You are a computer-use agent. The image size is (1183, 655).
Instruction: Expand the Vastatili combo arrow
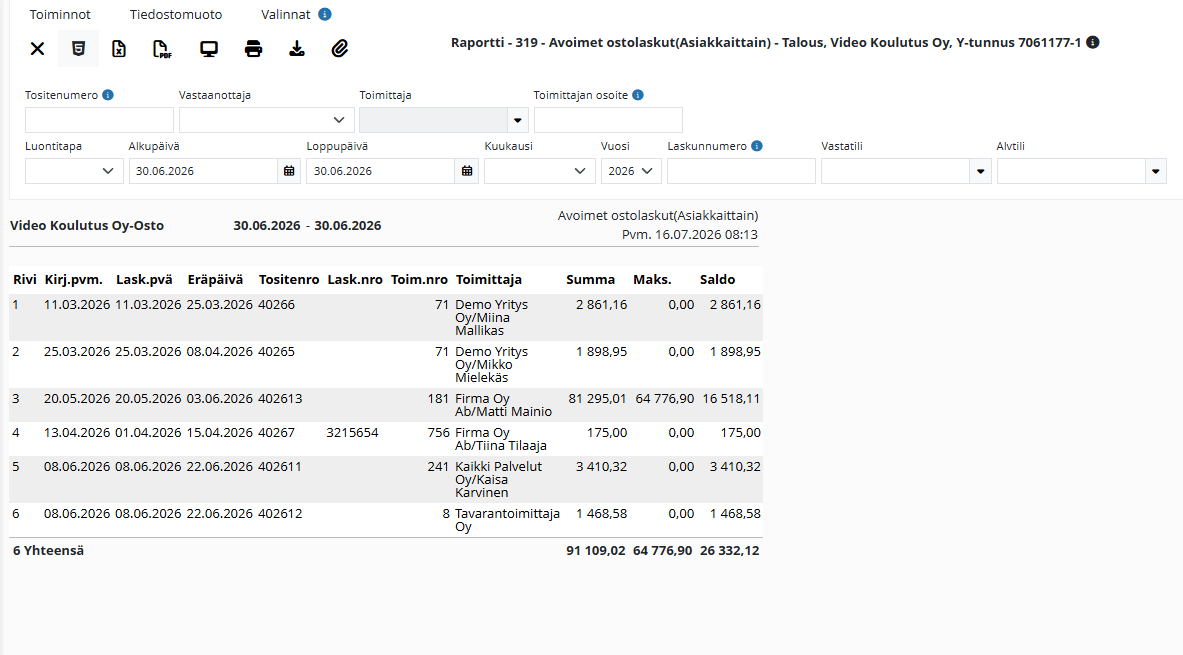pyautogui.click(x=980, y=171)
